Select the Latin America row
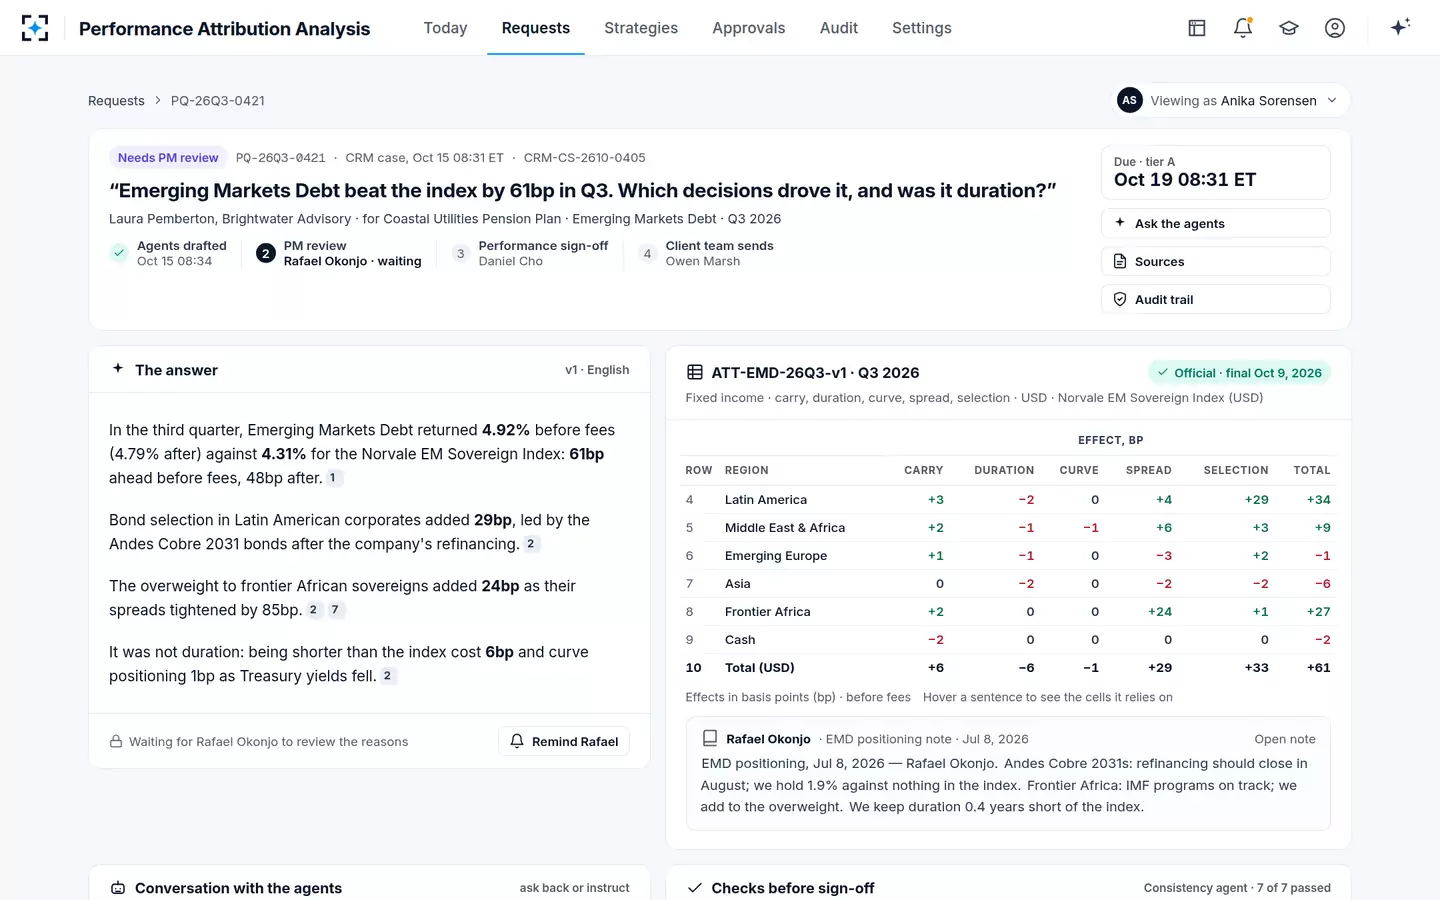The height and width of the screenshot is (900, 1440). pos(1008,499)
